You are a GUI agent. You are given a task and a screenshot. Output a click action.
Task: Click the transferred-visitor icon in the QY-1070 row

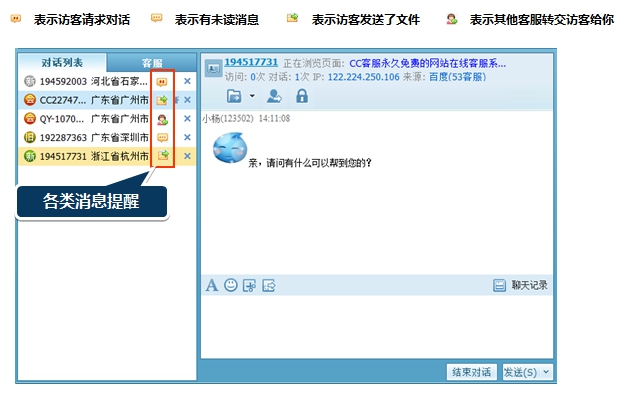click(162, 119)
